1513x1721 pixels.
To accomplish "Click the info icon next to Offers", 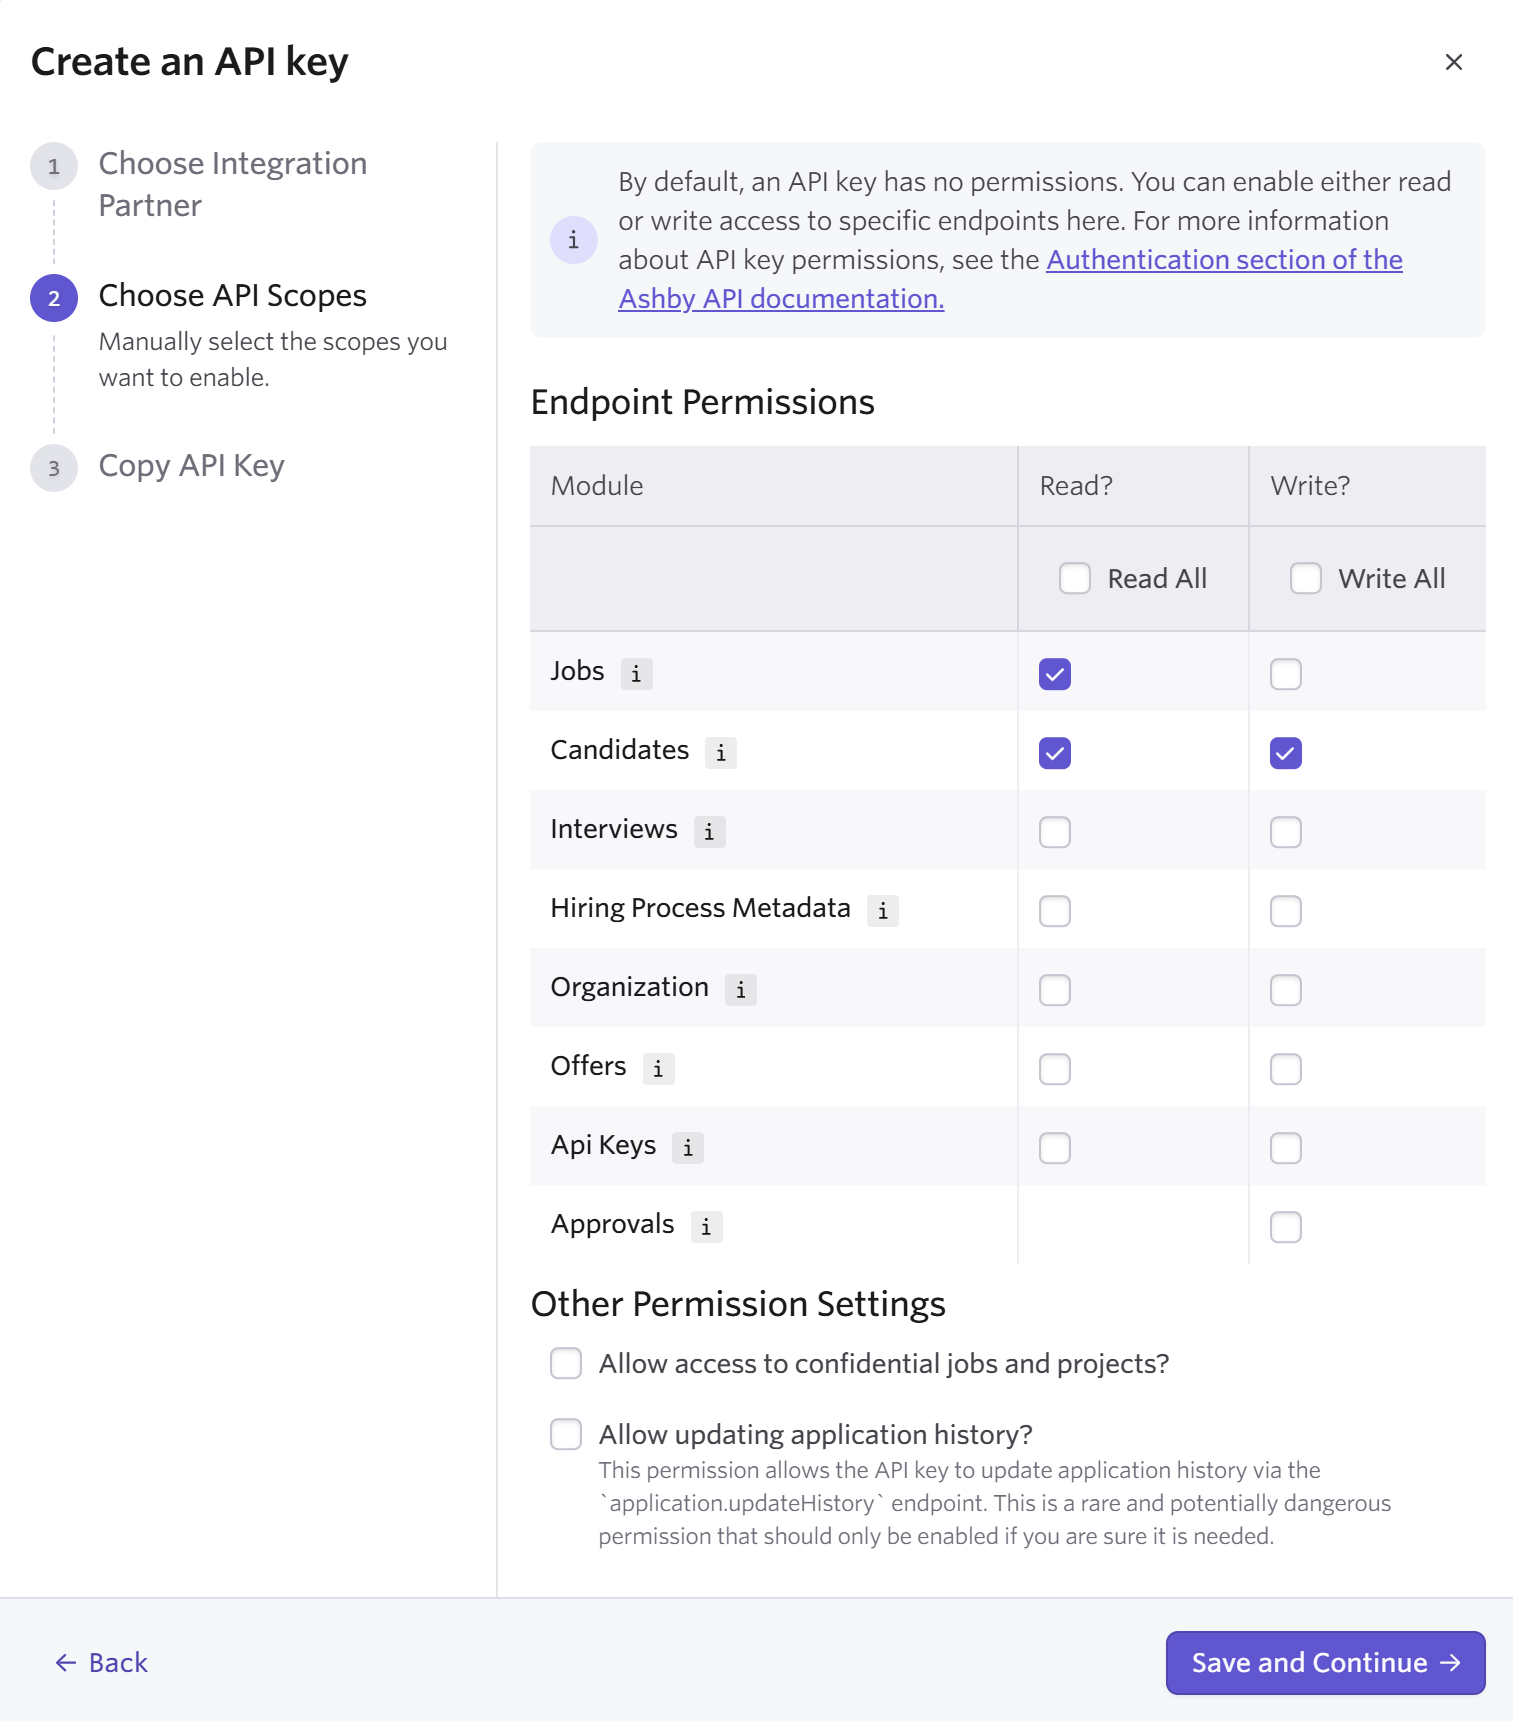I will point(658,1069).
